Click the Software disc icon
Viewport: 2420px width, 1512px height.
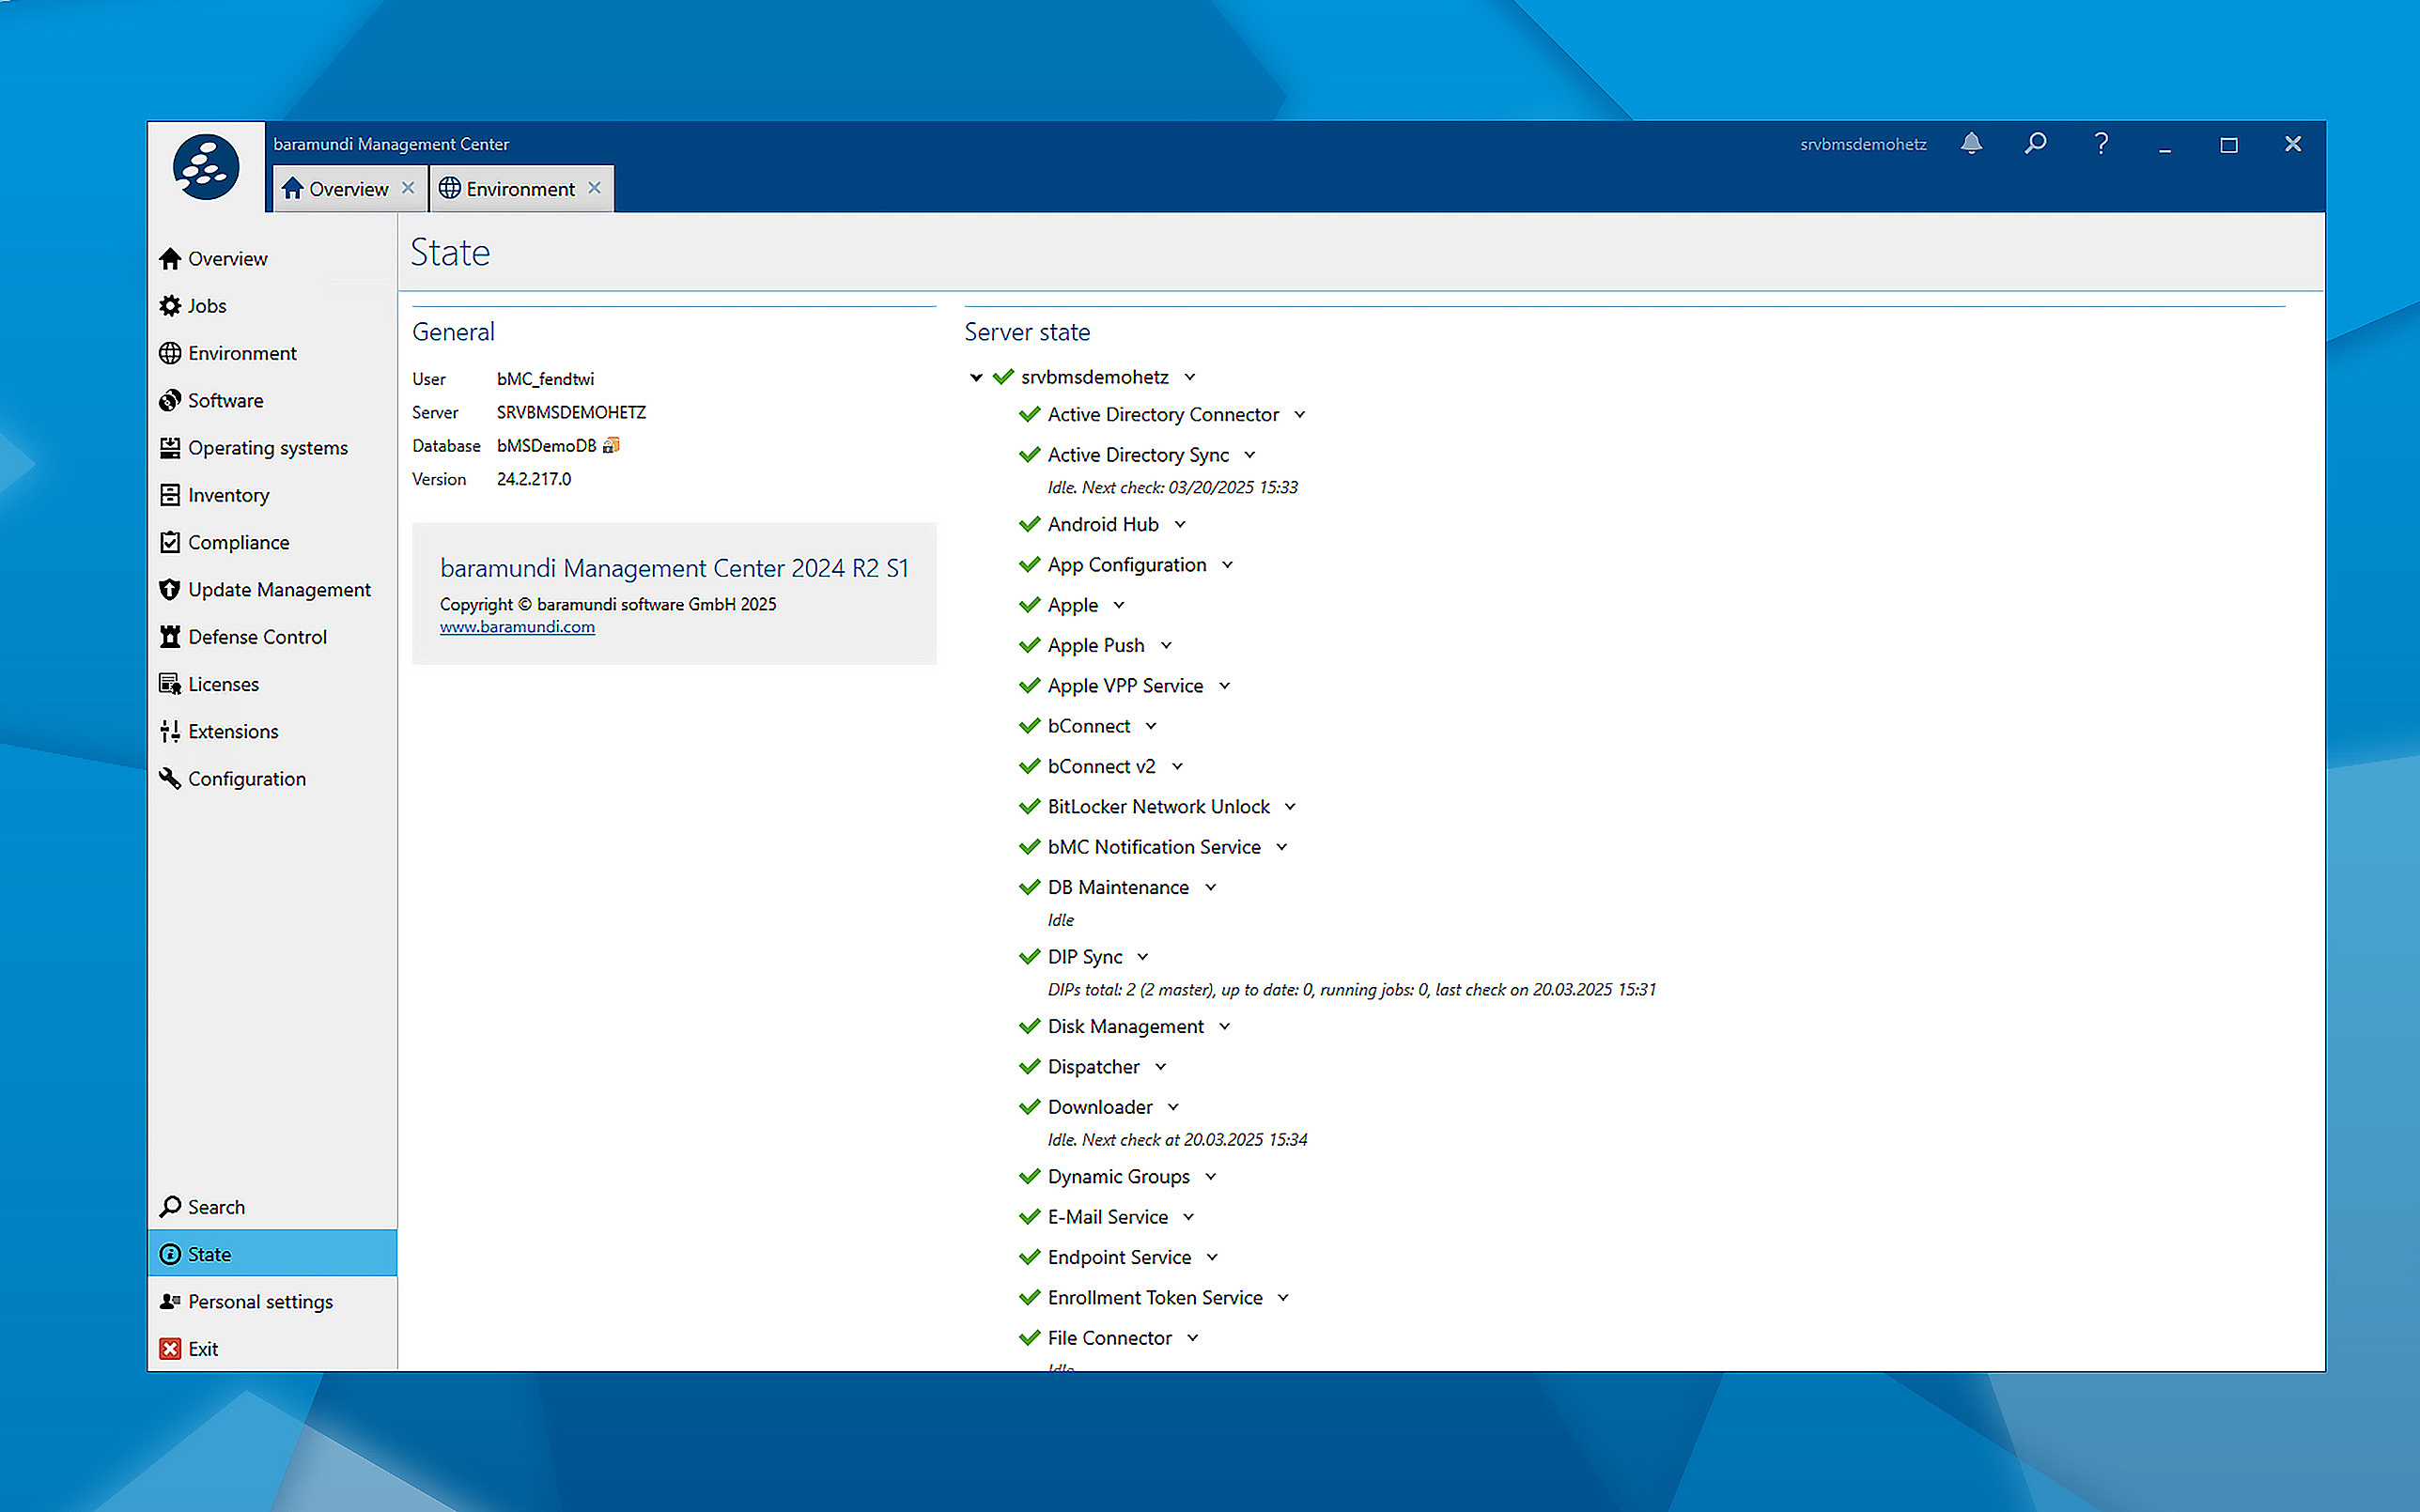170,400
